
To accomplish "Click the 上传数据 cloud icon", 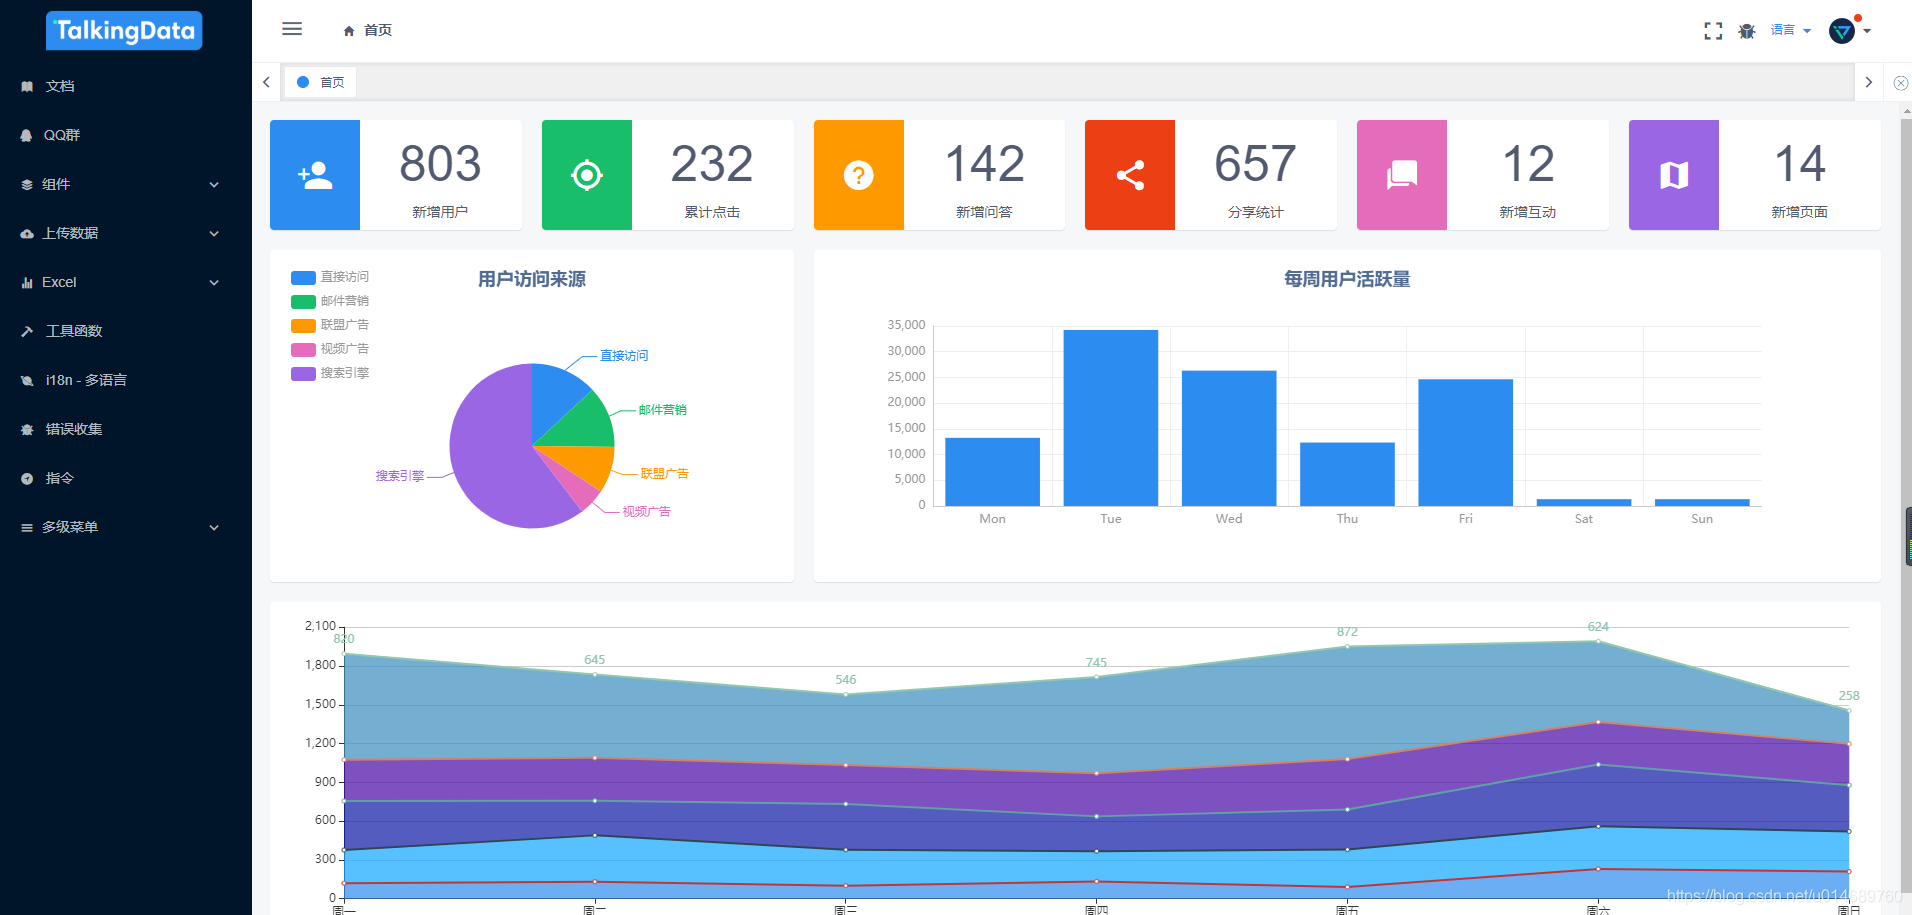I will point(27,234).
